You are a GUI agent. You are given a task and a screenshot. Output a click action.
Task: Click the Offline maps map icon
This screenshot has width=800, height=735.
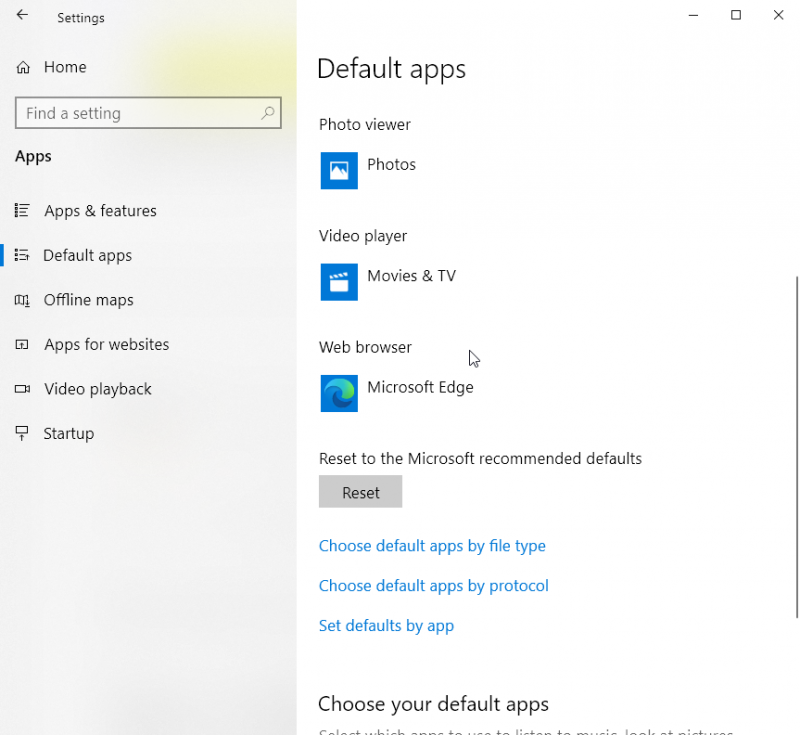tap(22, 299)
